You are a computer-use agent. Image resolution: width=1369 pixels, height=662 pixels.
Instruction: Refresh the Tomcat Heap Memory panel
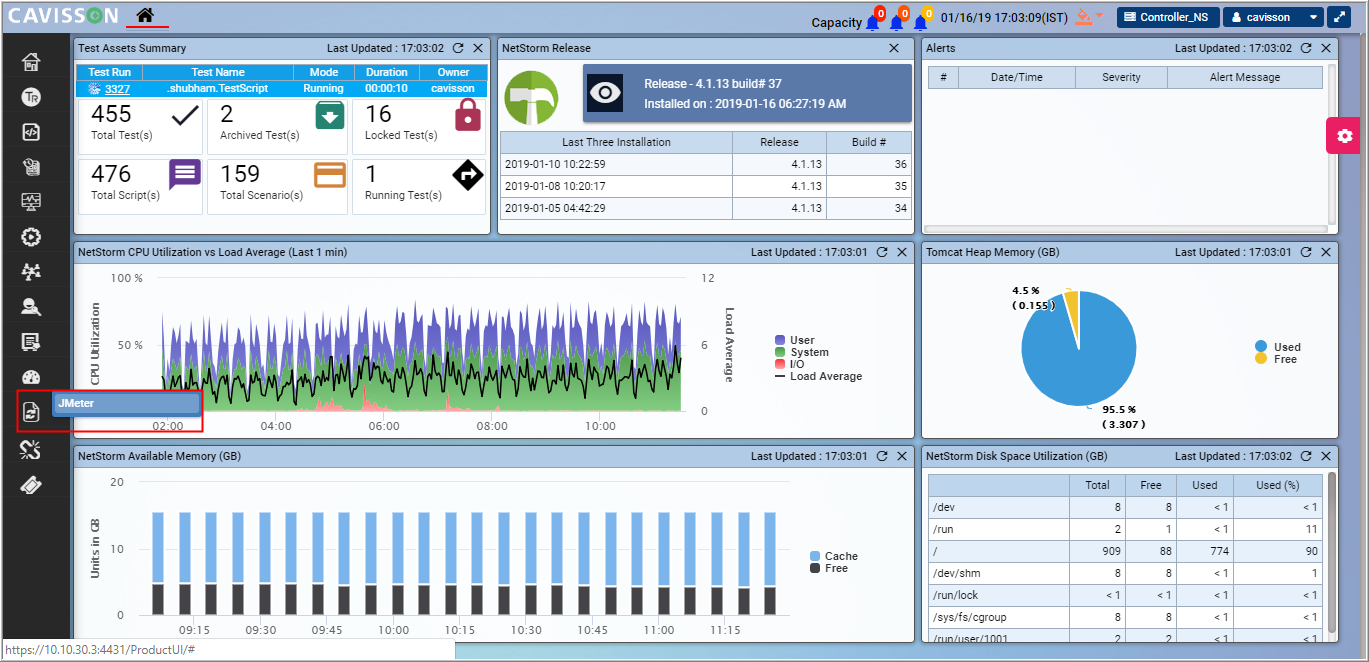tap(1306, 252)
